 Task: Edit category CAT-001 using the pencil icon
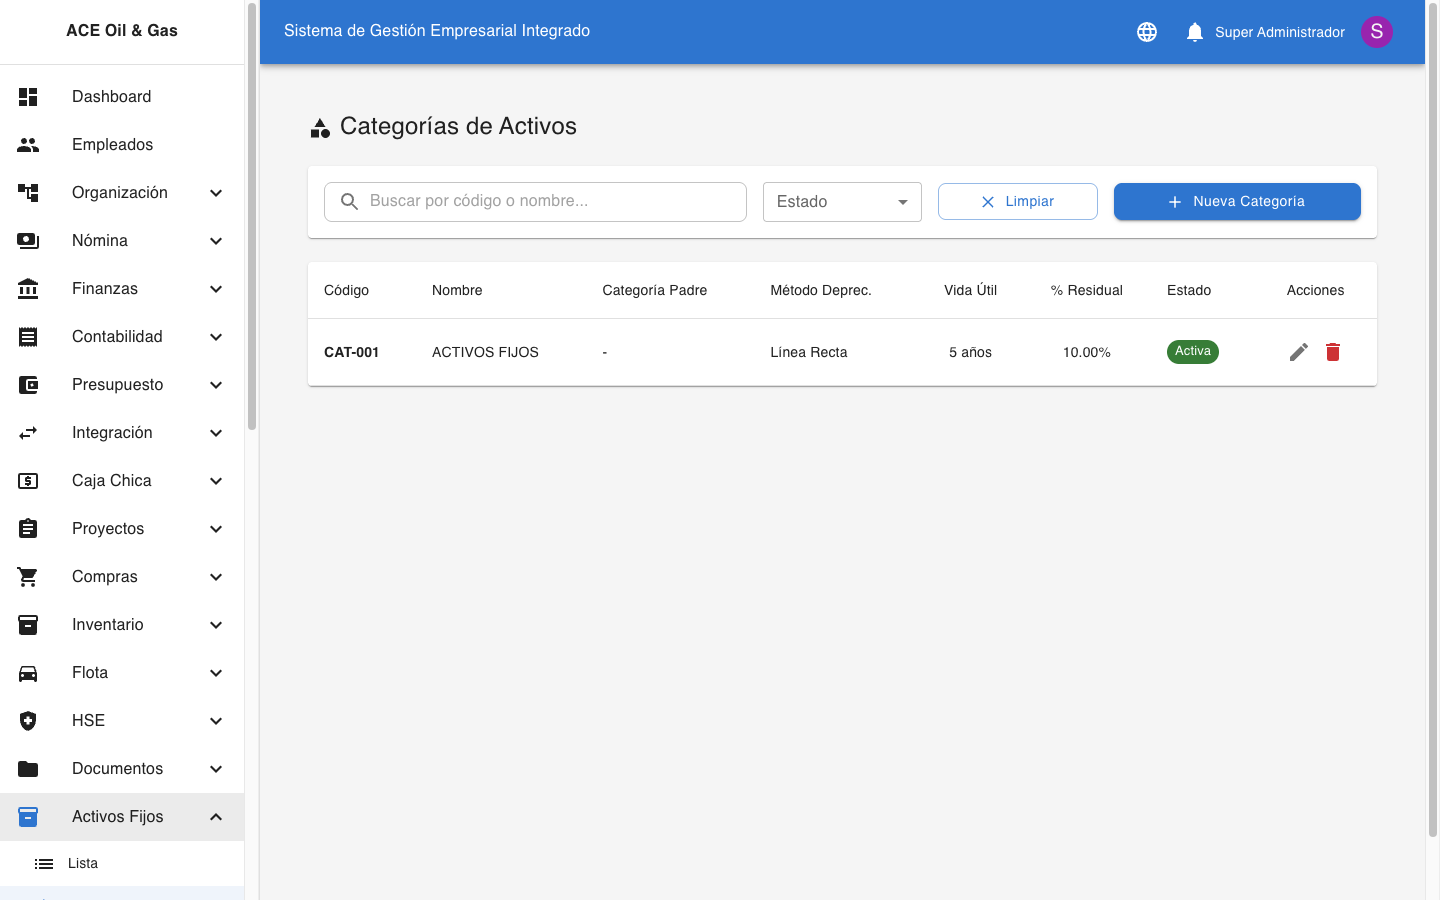[x=1298, y=352]
